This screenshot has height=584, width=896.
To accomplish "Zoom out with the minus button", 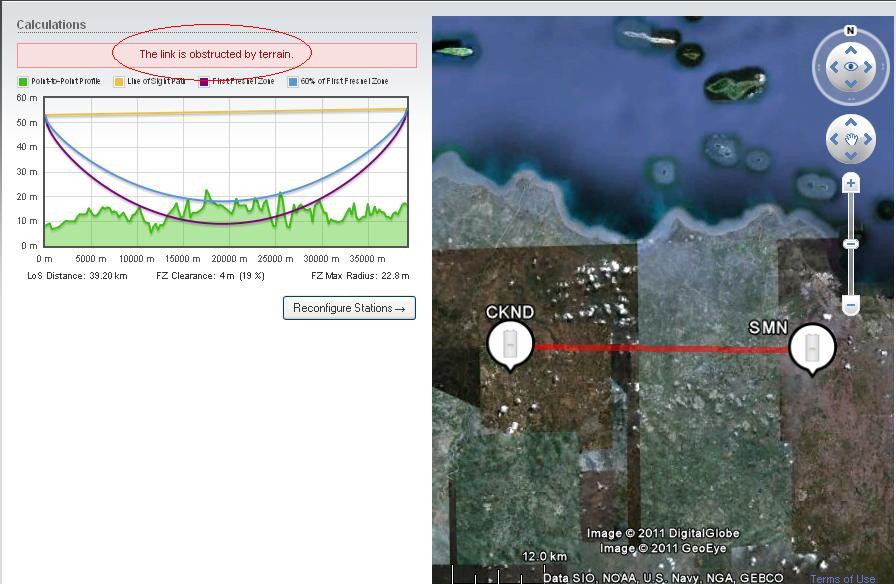I will point(851,305).
